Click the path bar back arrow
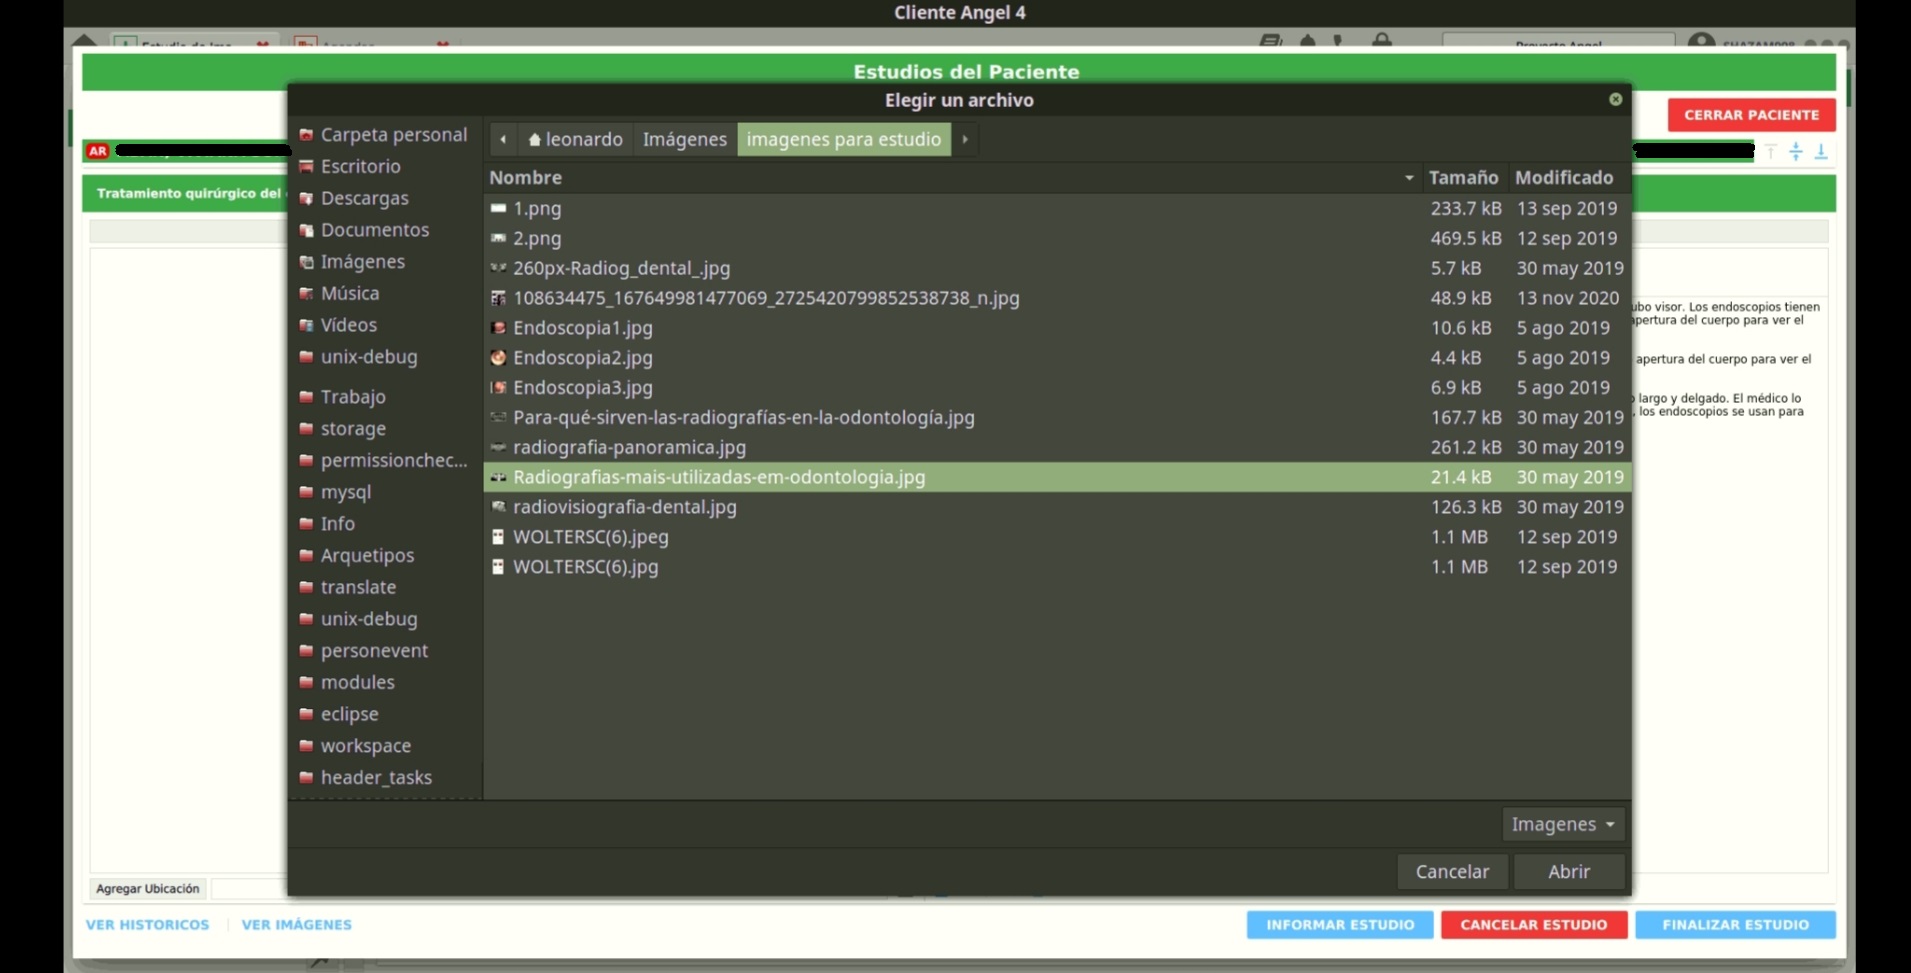The width and height of the screenshot is (1911, 973). (x=503, y=140)
